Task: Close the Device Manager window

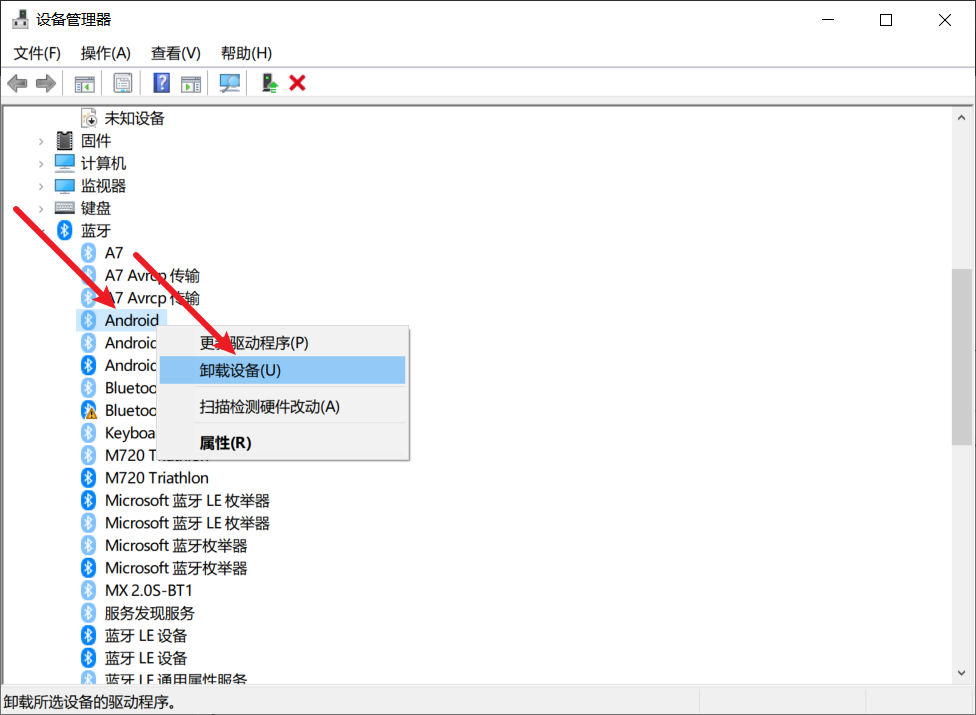Action: [x=944, y=20]
